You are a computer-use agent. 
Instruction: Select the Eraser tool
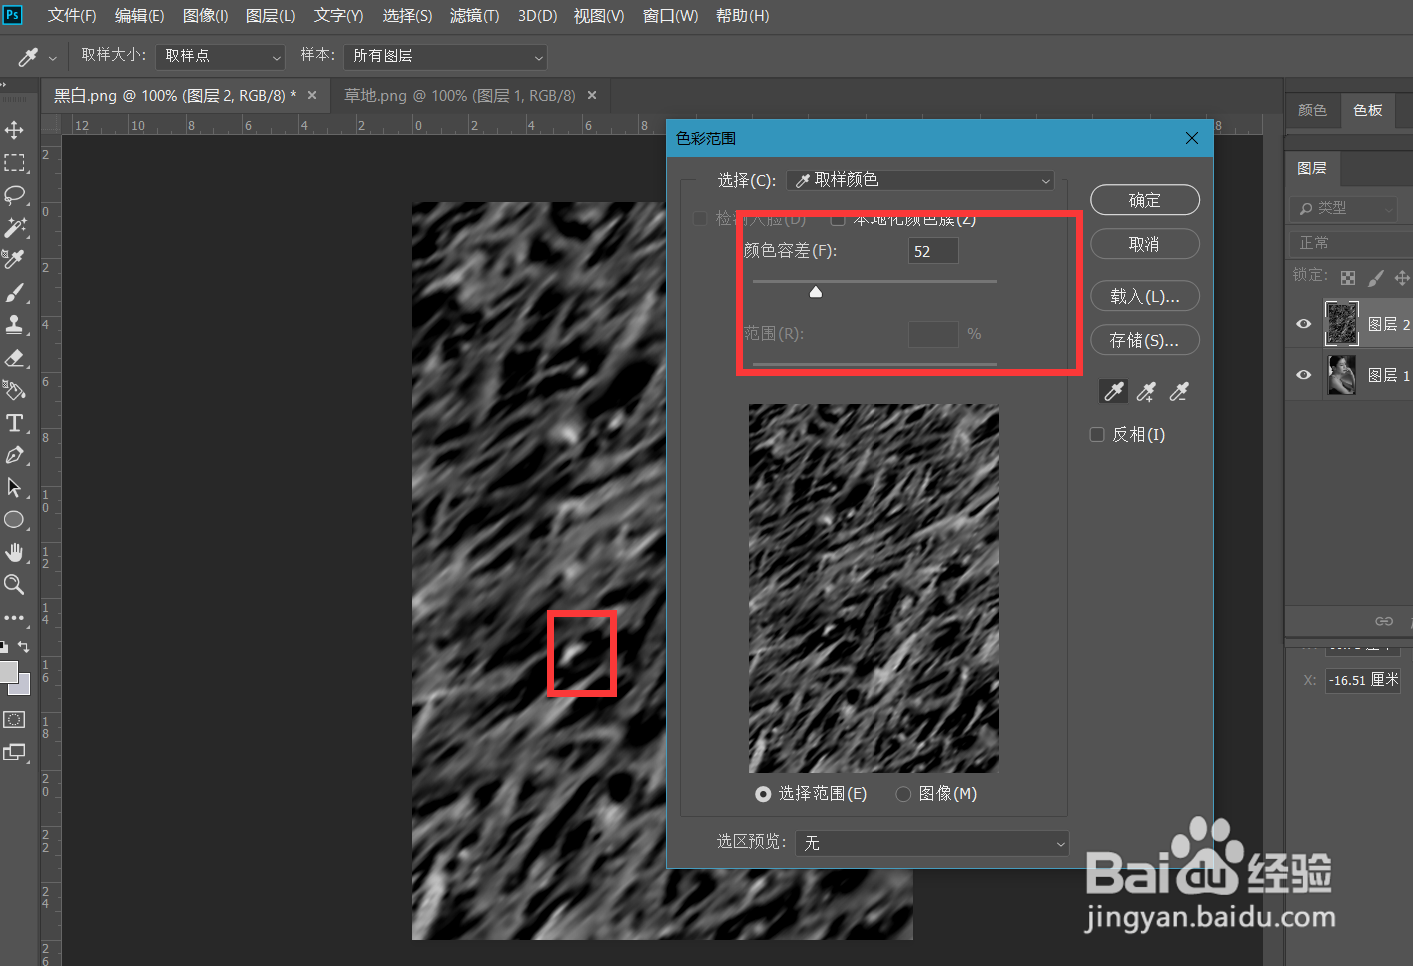pyautogui.click(x=16, y=358)
